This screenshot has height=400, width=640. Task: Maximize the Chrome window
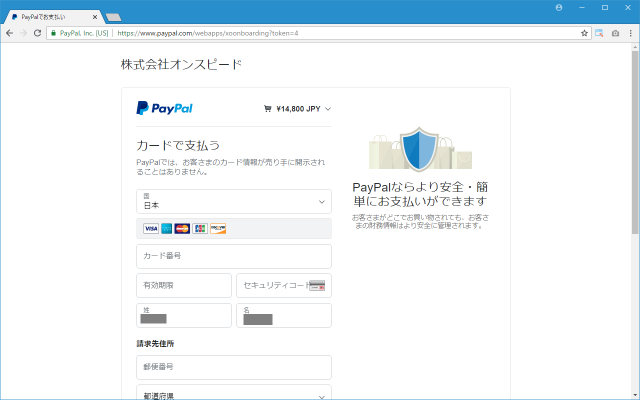[605, 7]
